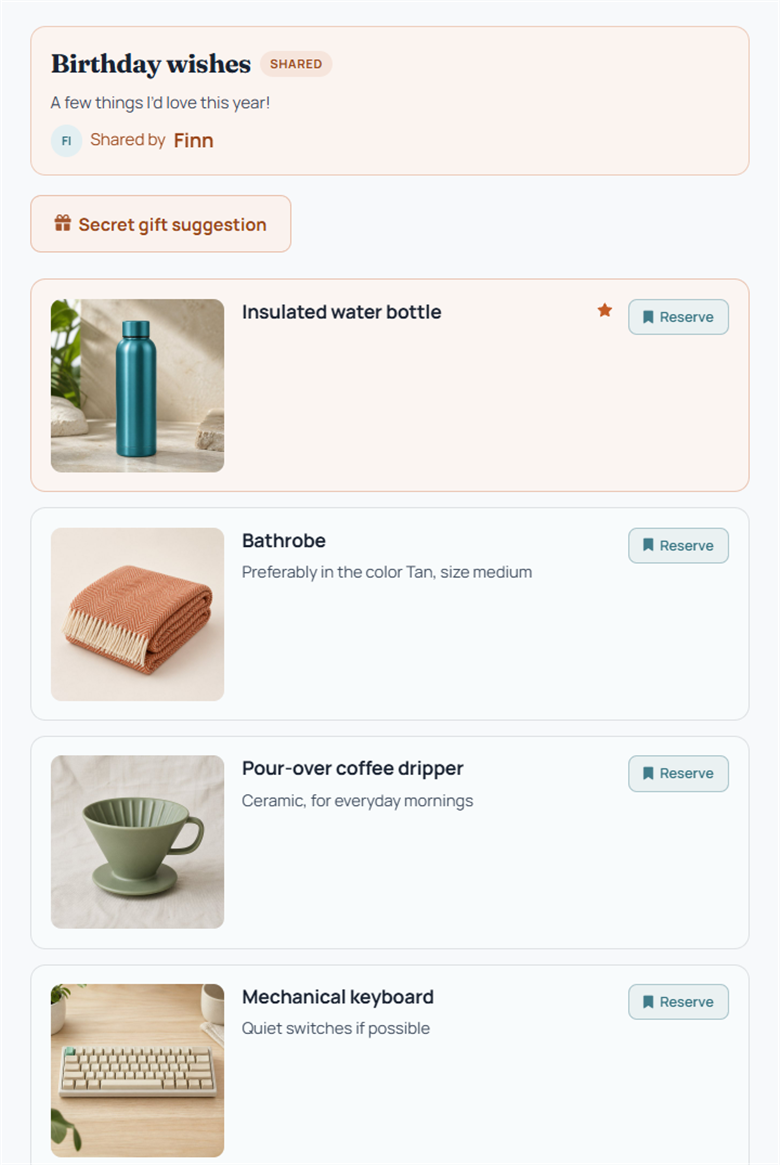Click the FI avatar circle
The height and width of the screenshot is (1165, 780).
[66, 140]
